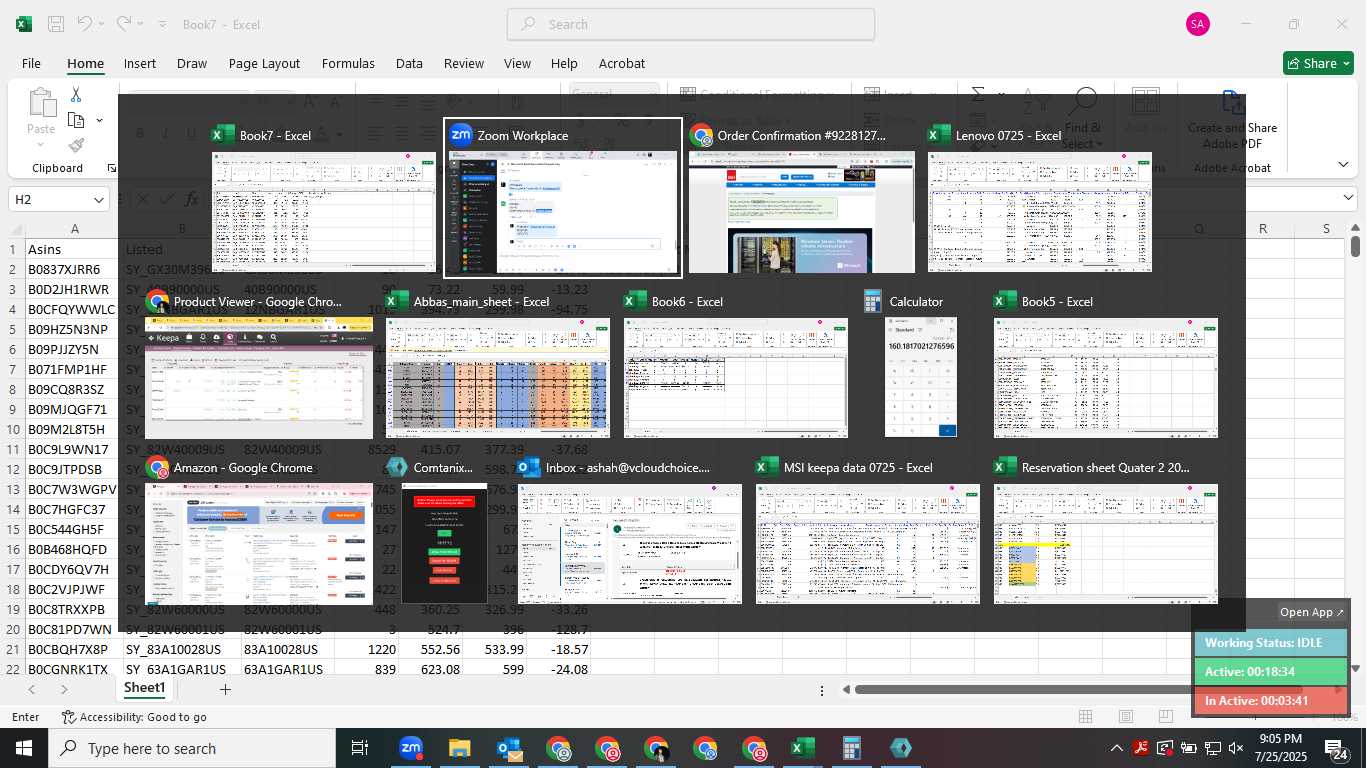This screenshot has width=1366, height=768.
Task: Open the SA account avatar
Action: (x=1198, y=24)
